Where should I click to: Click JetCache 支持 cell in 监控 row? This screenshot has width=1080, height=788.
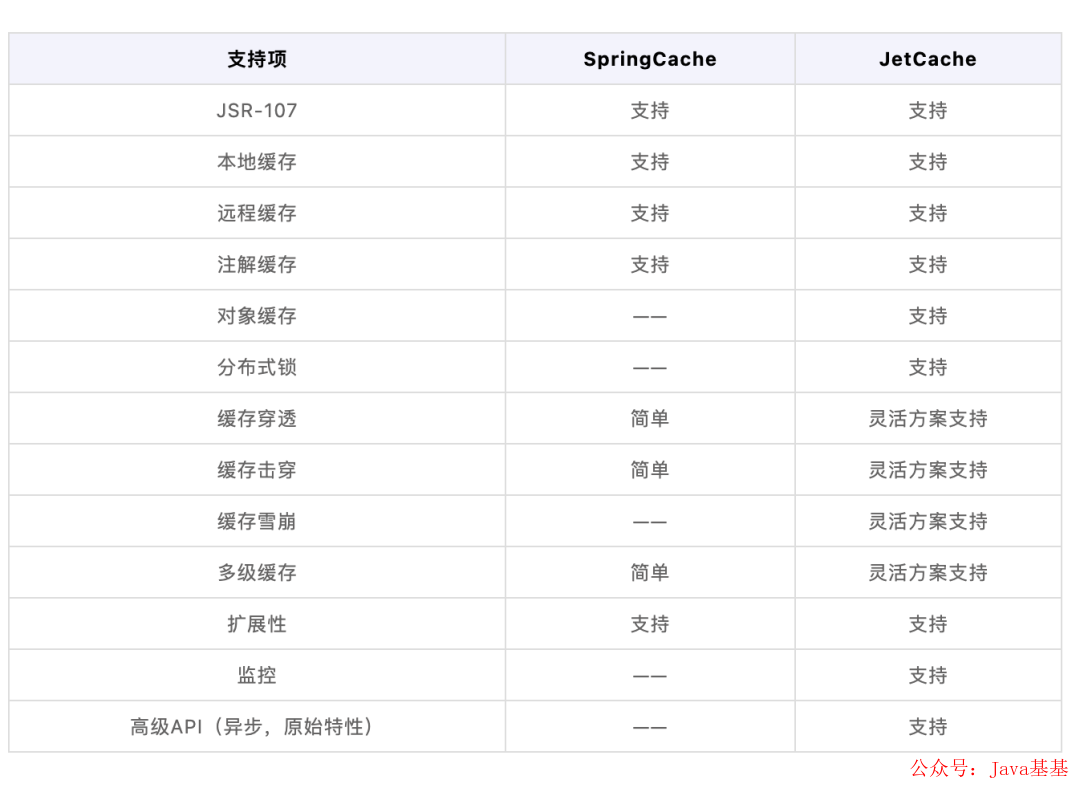928,675
